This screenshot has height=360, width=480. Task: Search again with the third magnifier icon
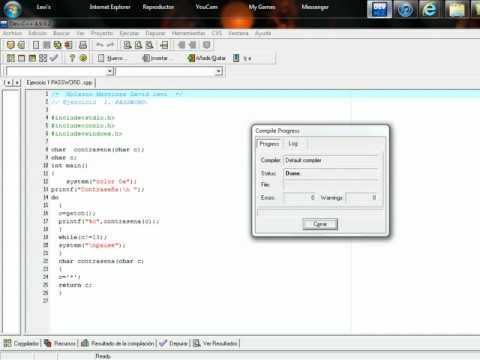click(149, 45)
